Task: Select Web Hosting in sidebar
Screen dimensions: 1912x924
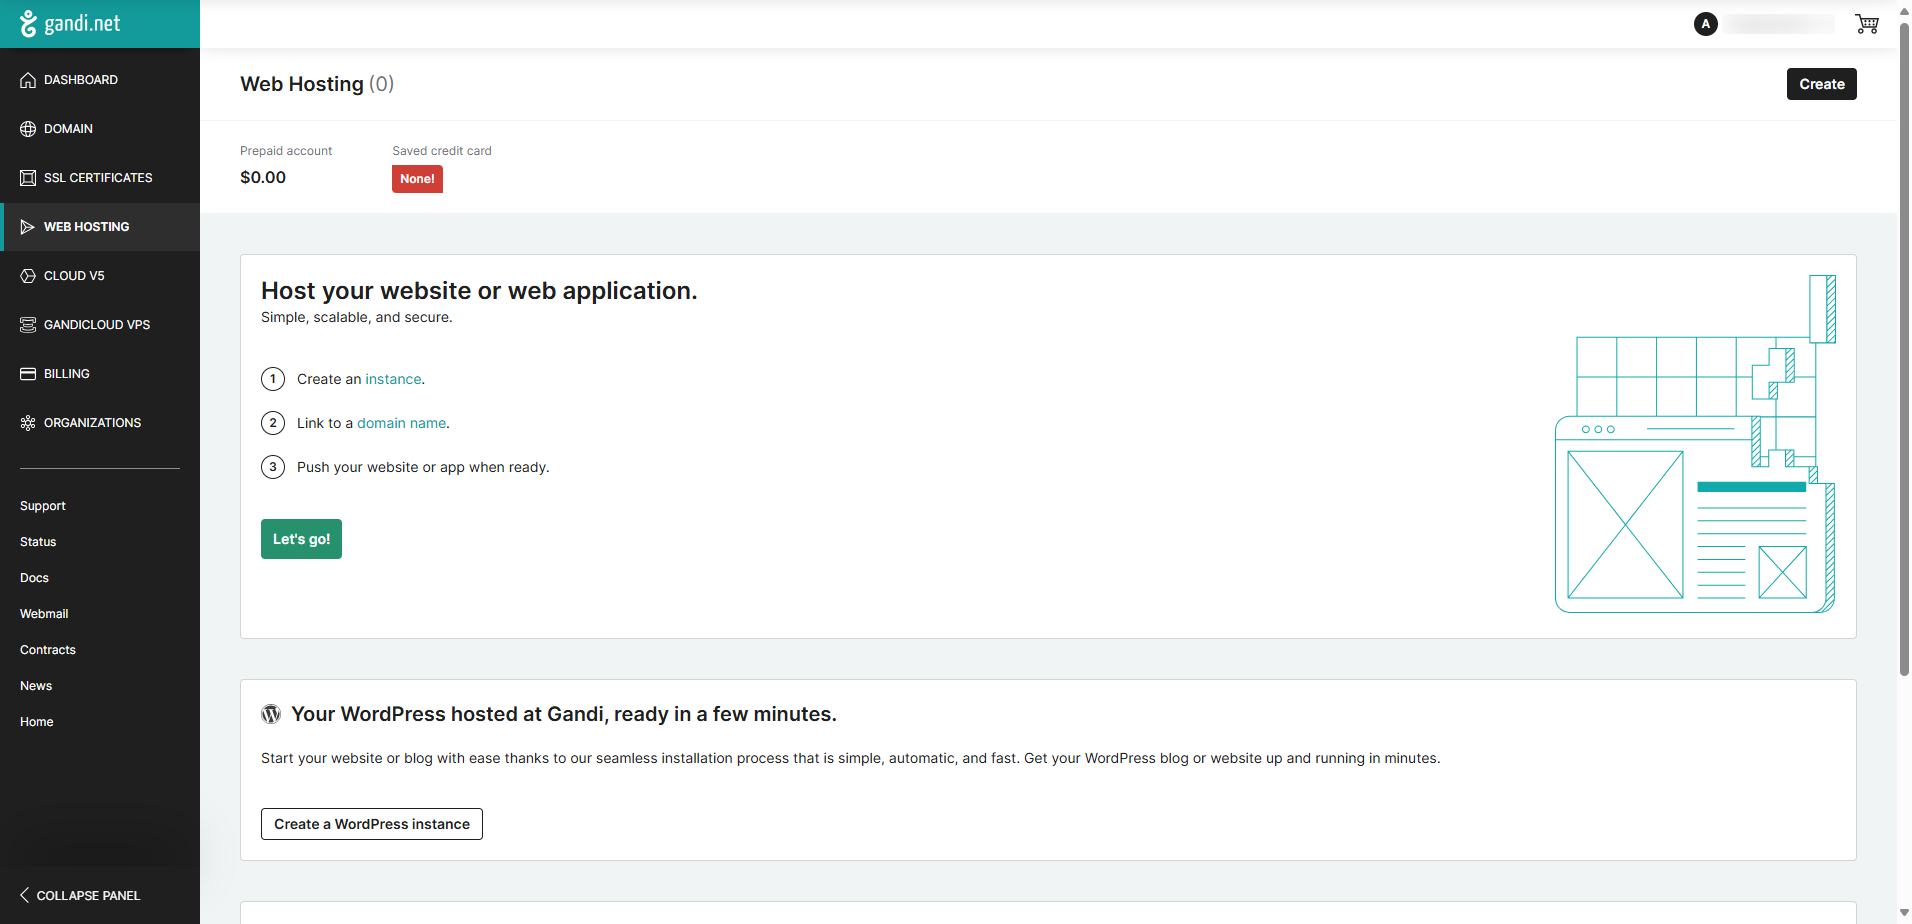Action: tap(100, 227)
